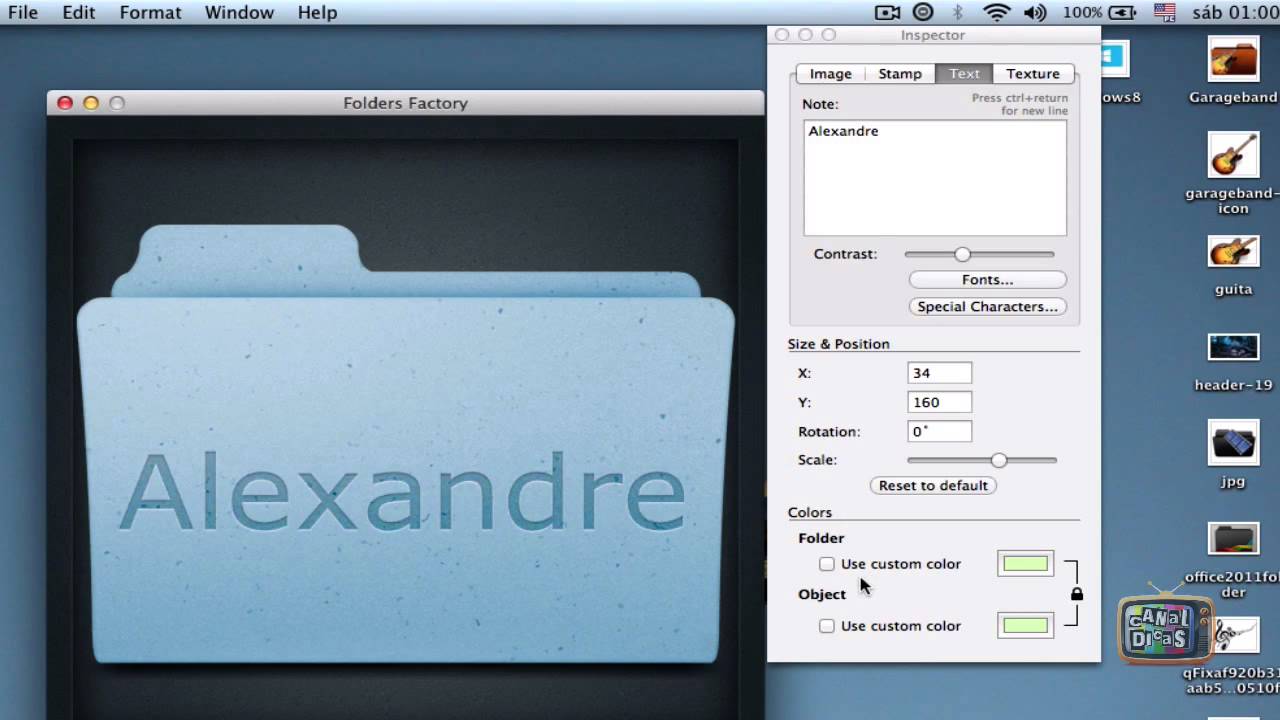Click the circular sync menu bar icon
The height and width of the screenshot is (720, 1280).
tap(923, 12)
